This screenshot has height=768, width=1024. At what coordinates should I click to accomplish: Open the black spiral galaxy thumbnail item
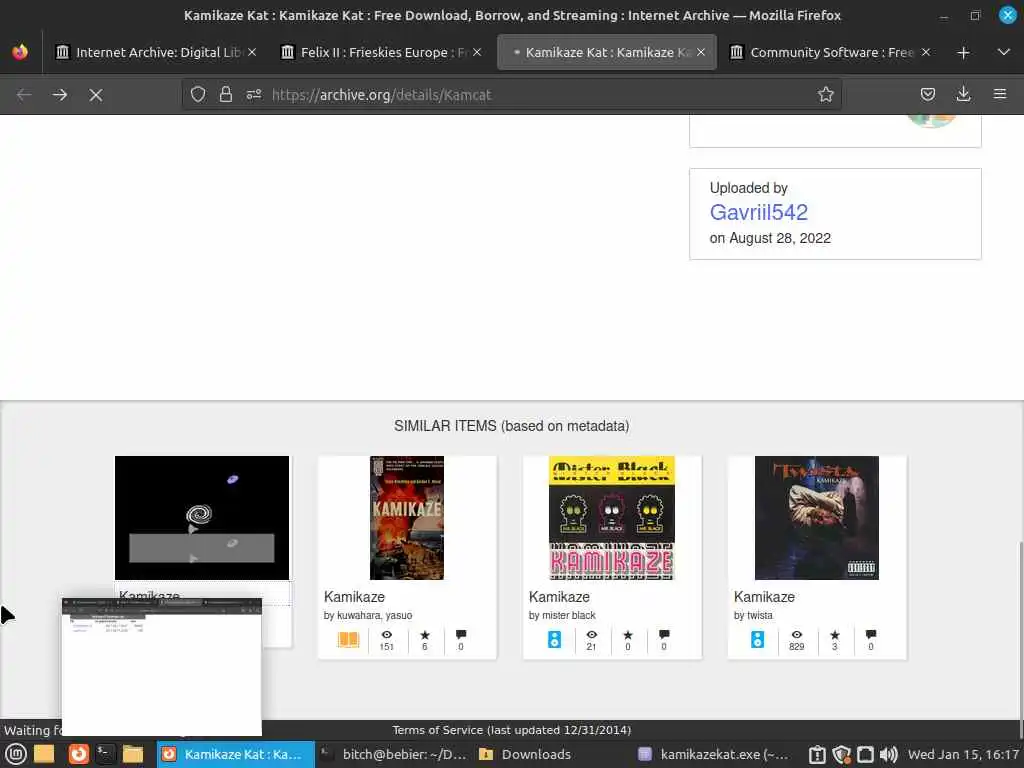(x=202, y=518)
